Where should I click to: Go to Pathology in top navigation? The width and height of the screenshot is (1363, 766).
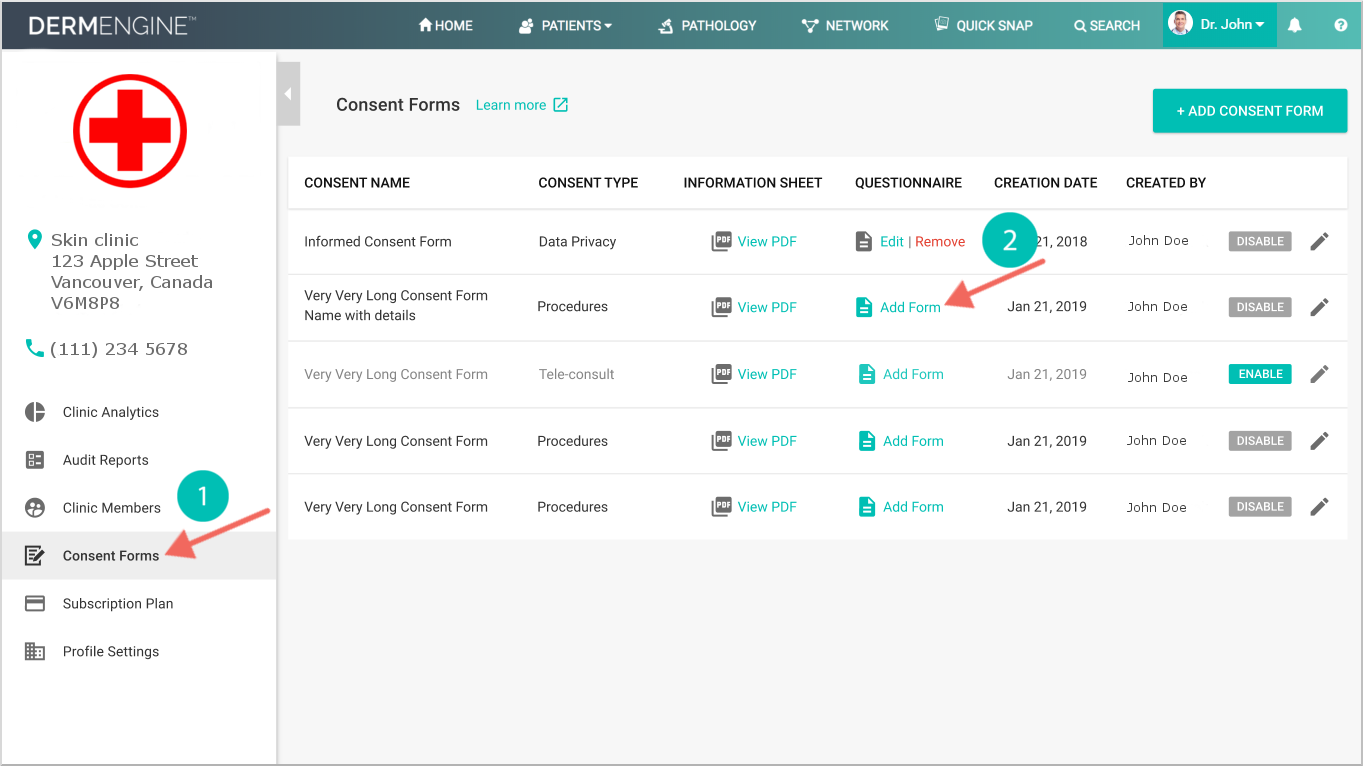click(x=707, y=25)
